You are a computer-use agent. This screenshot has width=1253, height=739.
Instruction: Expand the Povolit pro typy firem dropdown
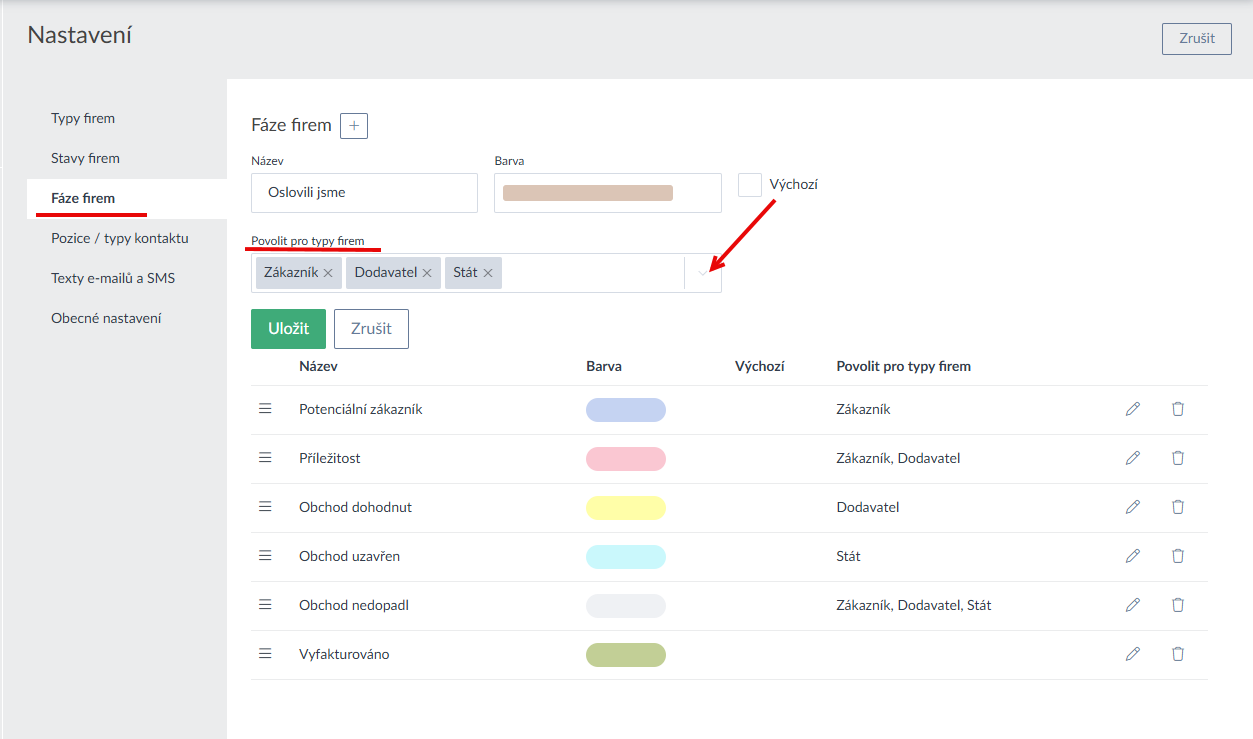pyautogui.click(x=703, y=273)
